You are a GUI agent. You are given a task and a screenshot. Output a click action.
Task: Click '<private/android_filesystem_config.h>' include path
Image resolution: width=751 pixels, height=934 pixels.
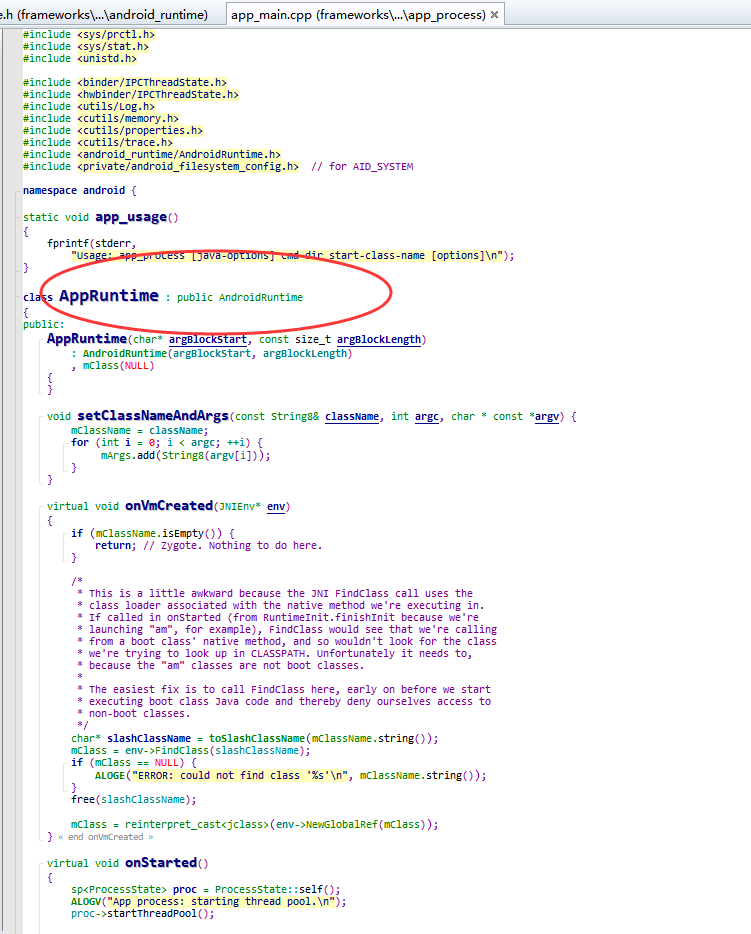[188, 166]
